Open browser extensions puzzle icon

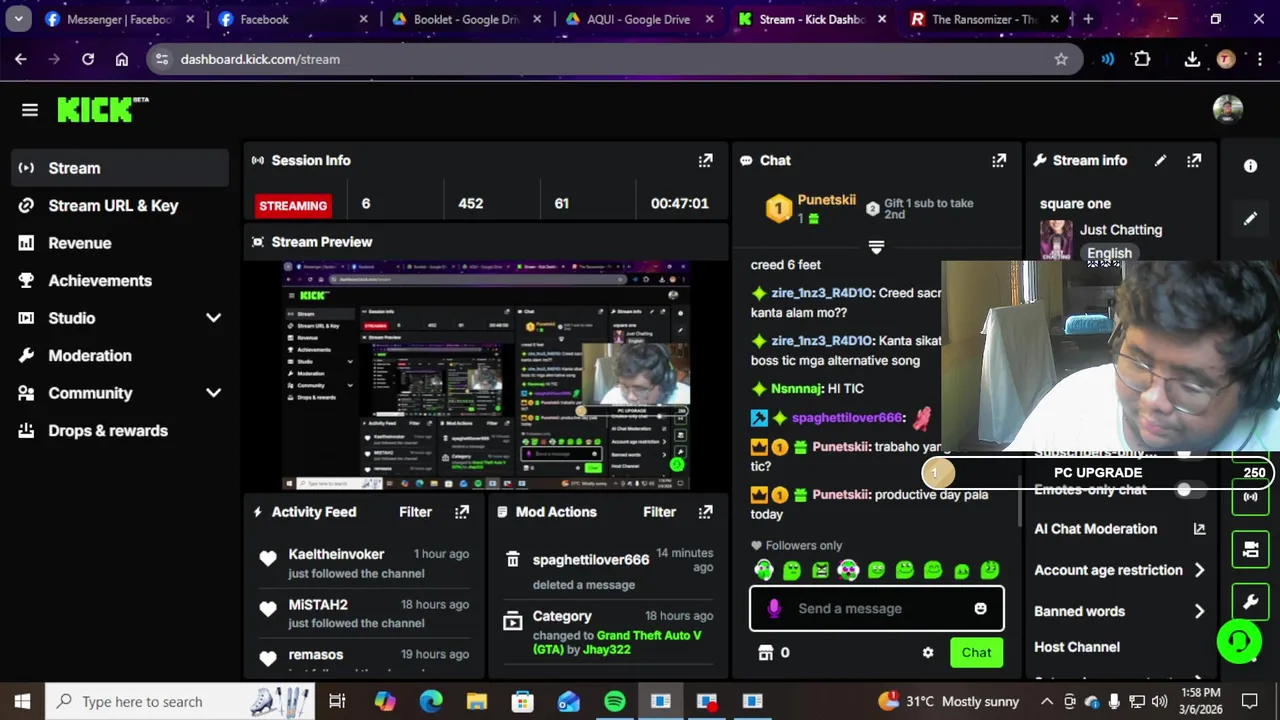click(x=1142, y=59)
